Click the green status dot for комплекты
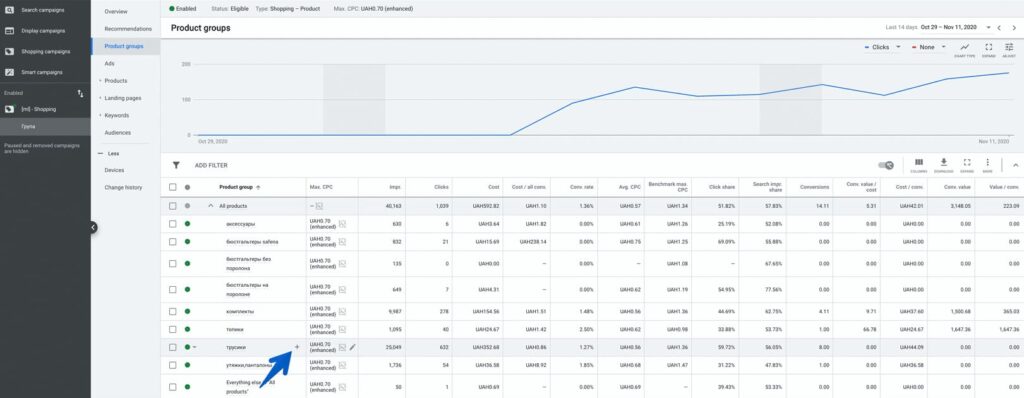1024x398 pixels. click(187, 312)
